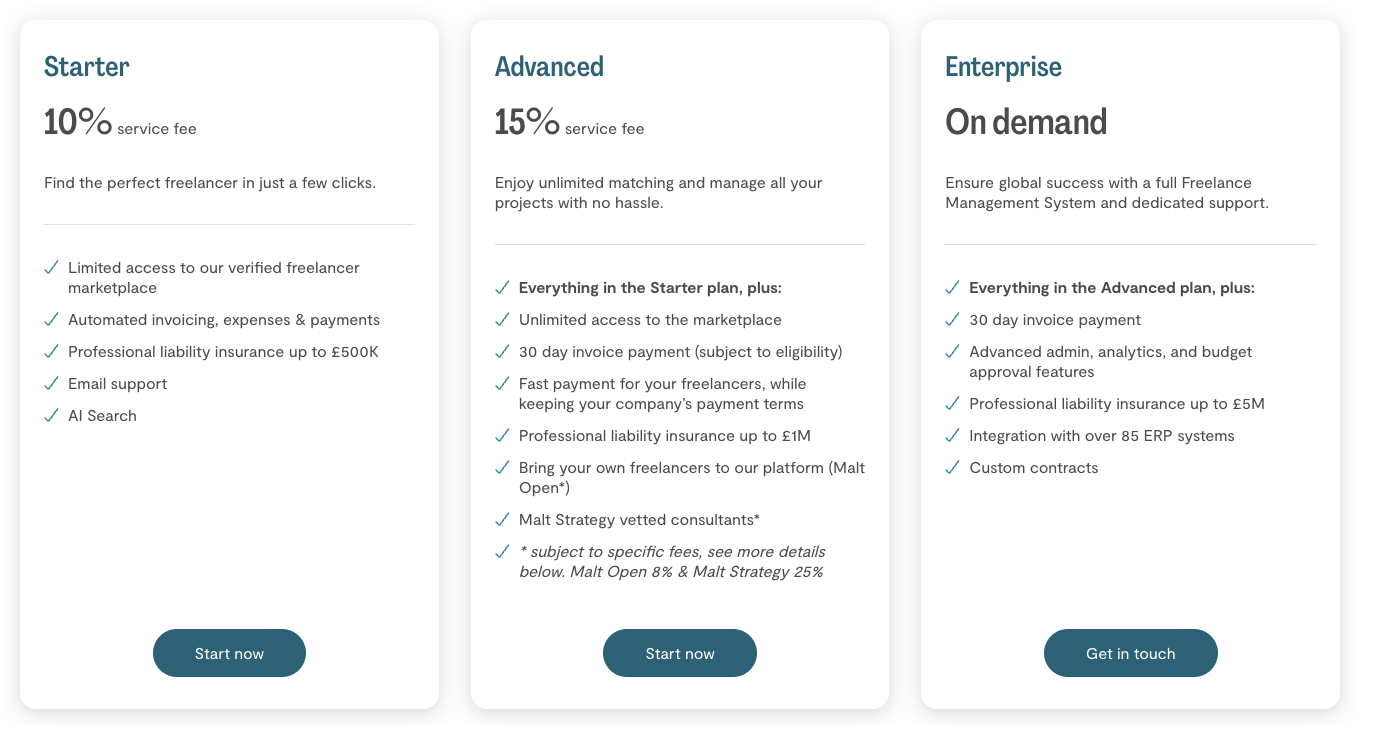Click checkmark beside Malt Strategy vetted consultants
Screen dimensions: 1380x730
pos(502,520)
